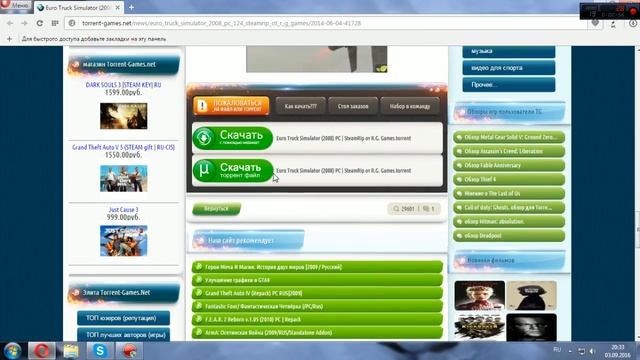Open обзор Hitman: absolution link
Screen dimensions: 640x360
[x=509, y=222]
